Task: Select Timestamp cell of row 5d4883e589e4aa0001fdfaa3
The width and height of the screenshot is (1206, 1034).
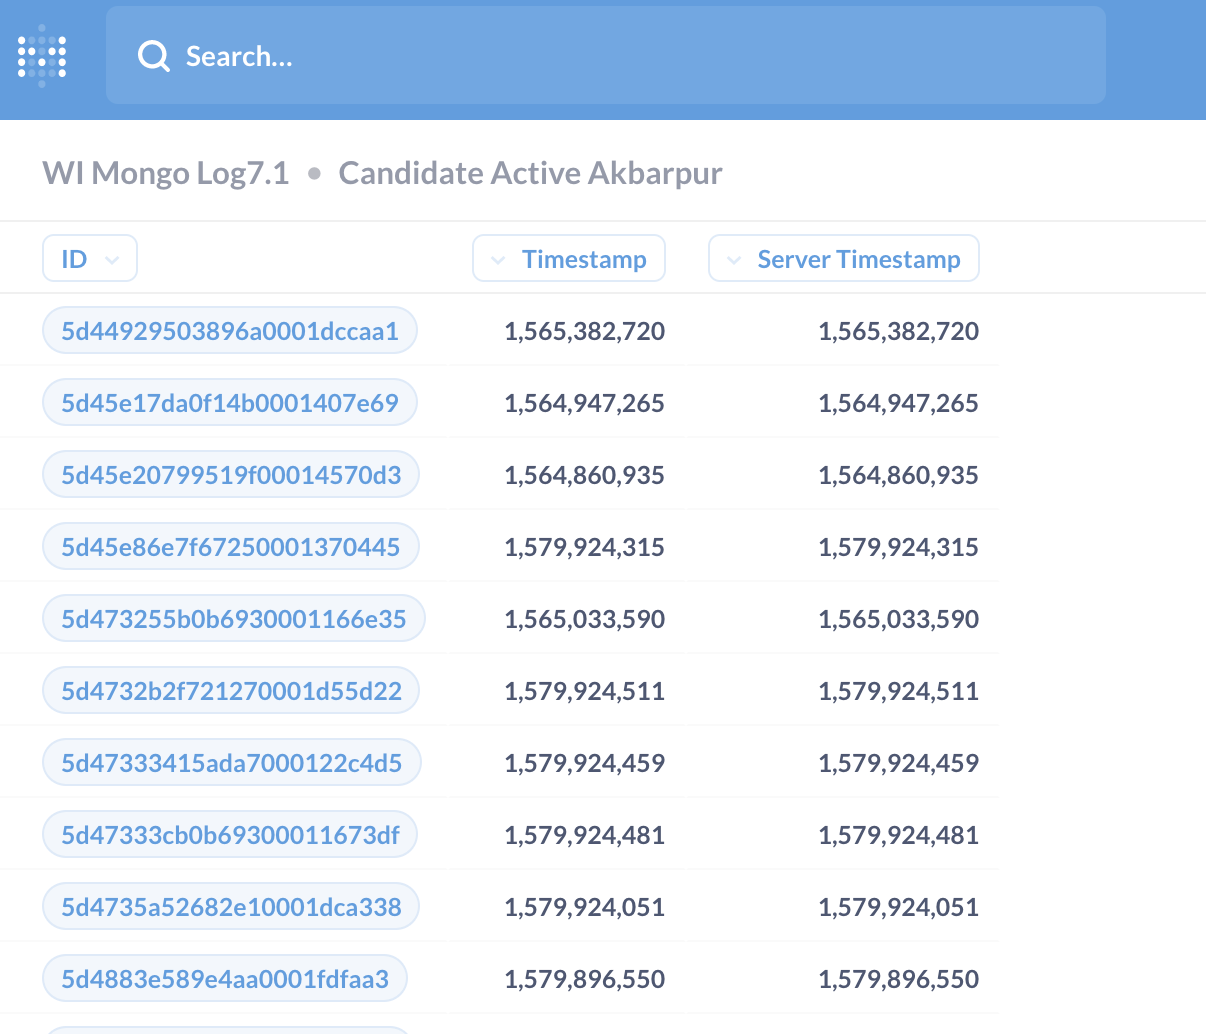Action: point(585,979)
